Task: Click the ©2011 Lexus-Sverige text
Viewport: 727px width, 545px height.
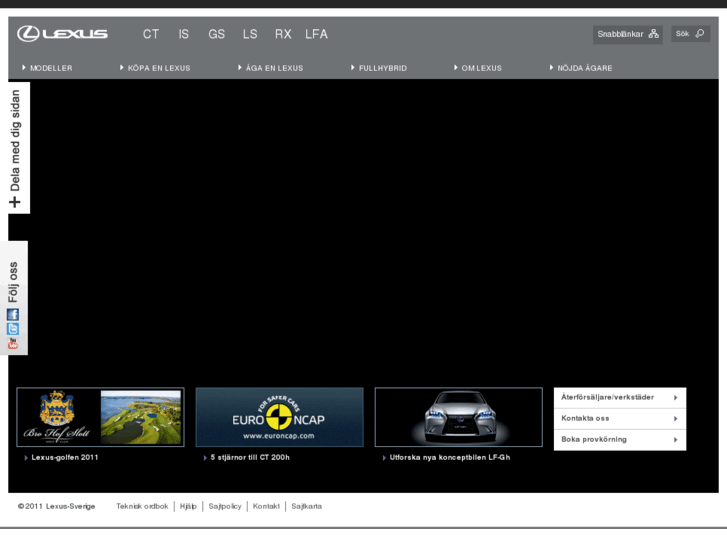Action: [57, 506]
